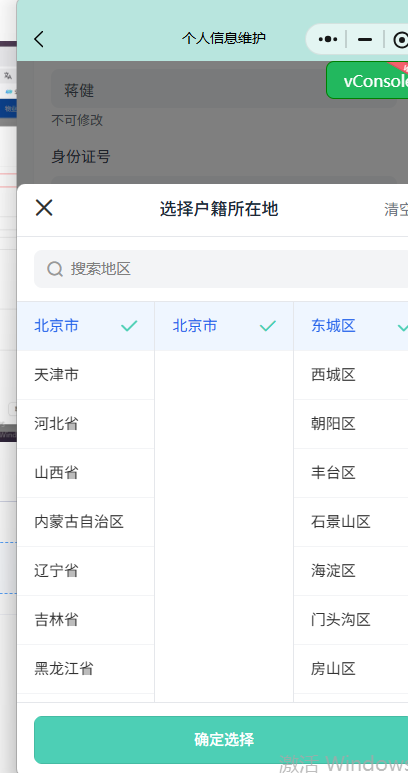Click the 蒋健 name field

[224, 89]
